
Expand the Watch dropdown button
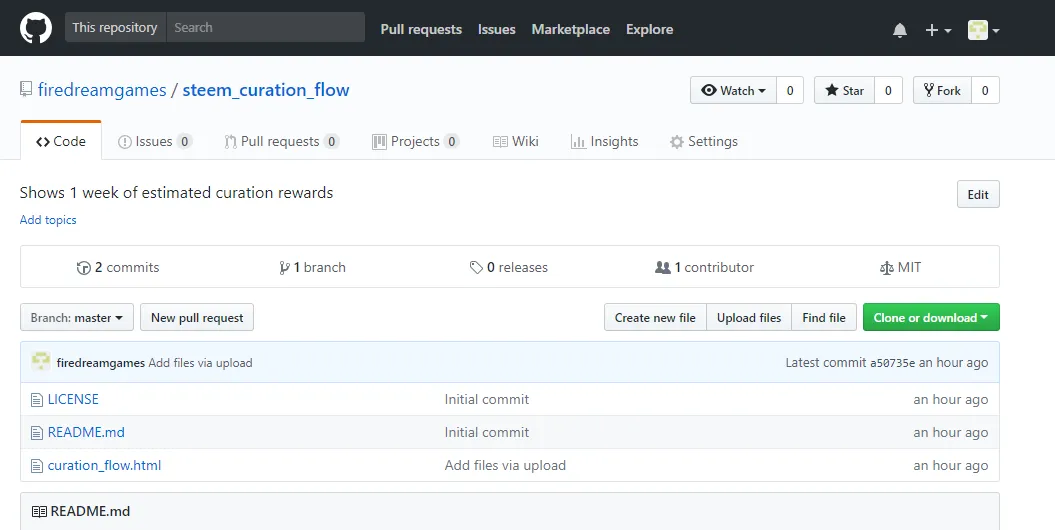733,90
